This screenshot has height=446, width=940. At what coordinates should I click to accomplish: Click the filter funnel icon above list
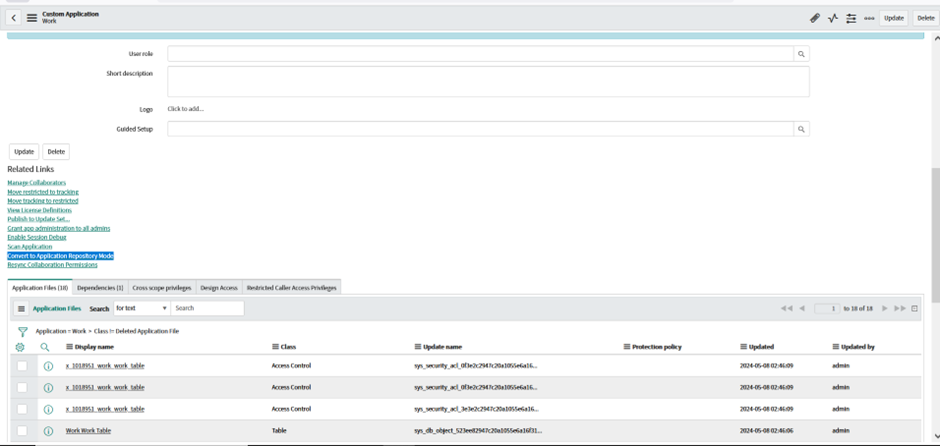point(22,331)
